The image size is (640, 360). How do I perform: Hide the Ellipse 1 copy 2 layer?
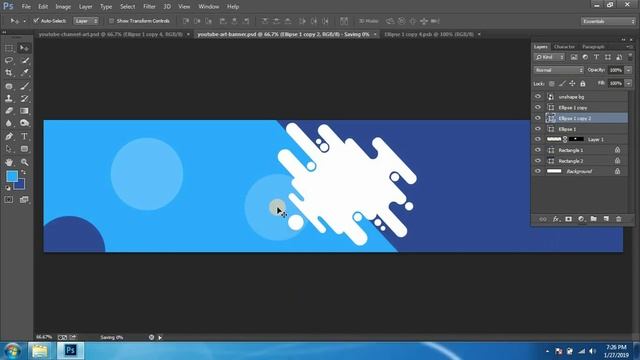coord(538,118)
